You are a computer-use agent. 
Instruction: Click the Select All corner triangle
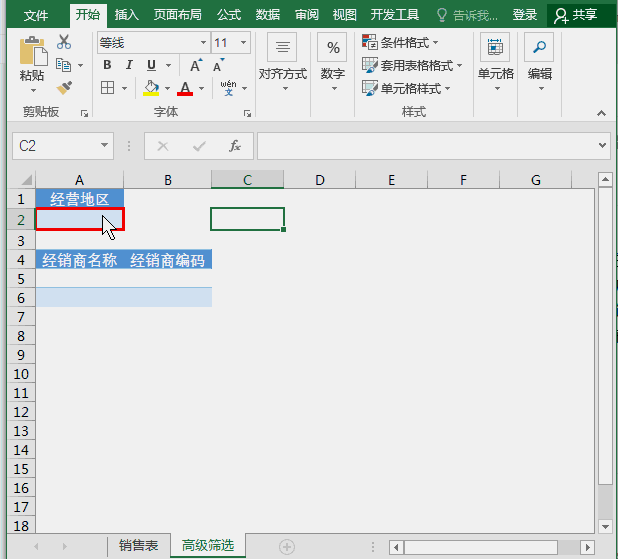point(26,180)
